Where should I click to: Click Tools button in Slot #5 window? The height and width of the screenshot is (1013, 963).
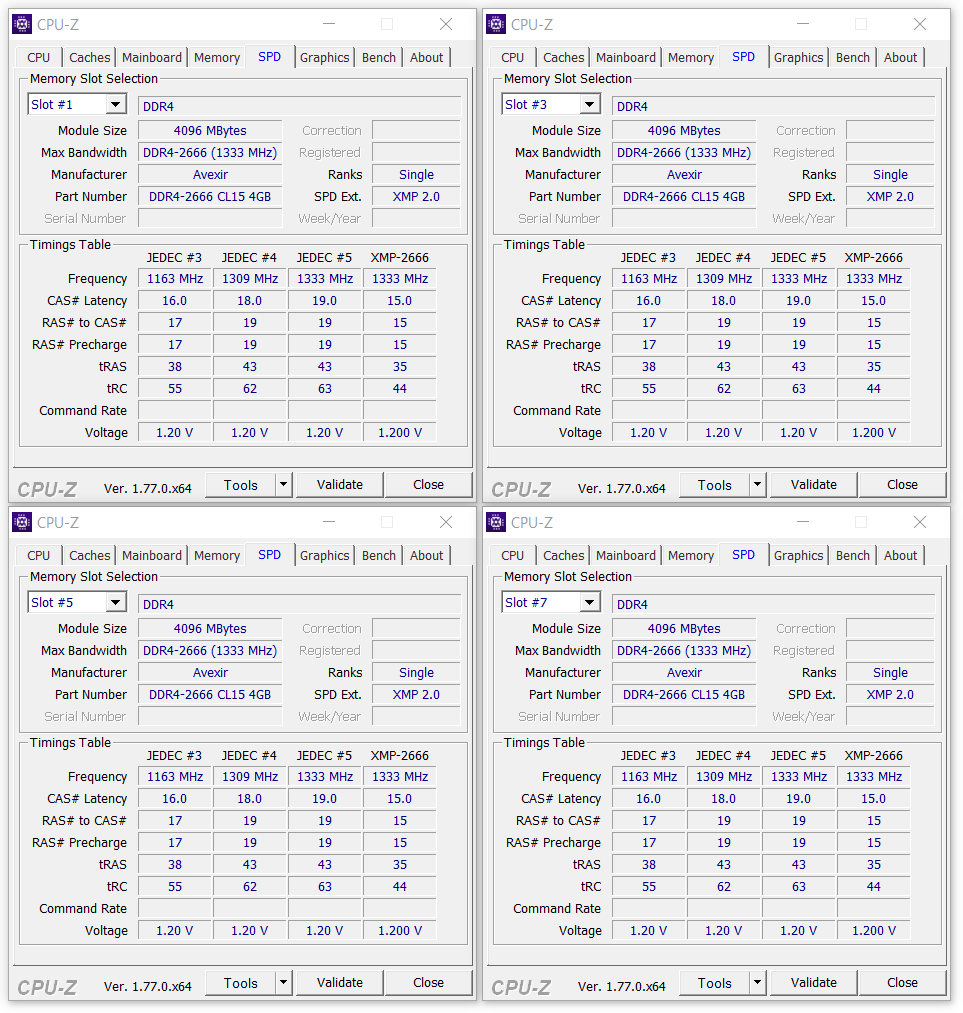[x=240, y=983]
